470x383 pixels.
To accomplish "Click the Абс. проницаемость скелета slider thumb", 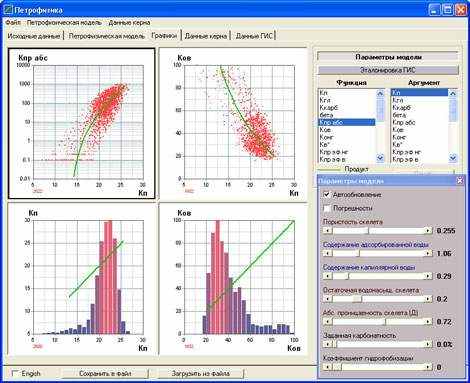I will tap(386, 322).
